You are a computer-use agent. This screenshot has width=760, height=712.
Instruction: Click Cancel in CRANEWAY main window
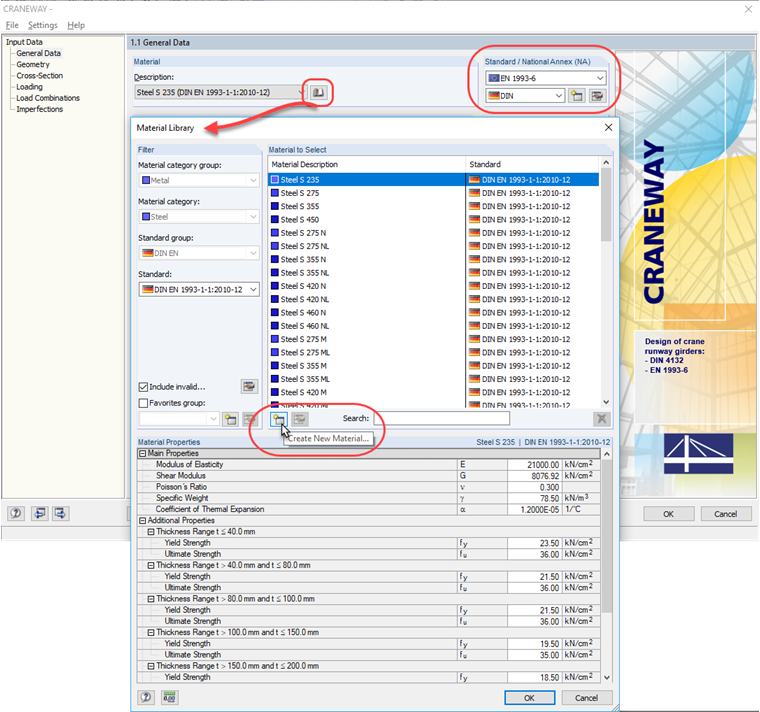coord(726,514)
